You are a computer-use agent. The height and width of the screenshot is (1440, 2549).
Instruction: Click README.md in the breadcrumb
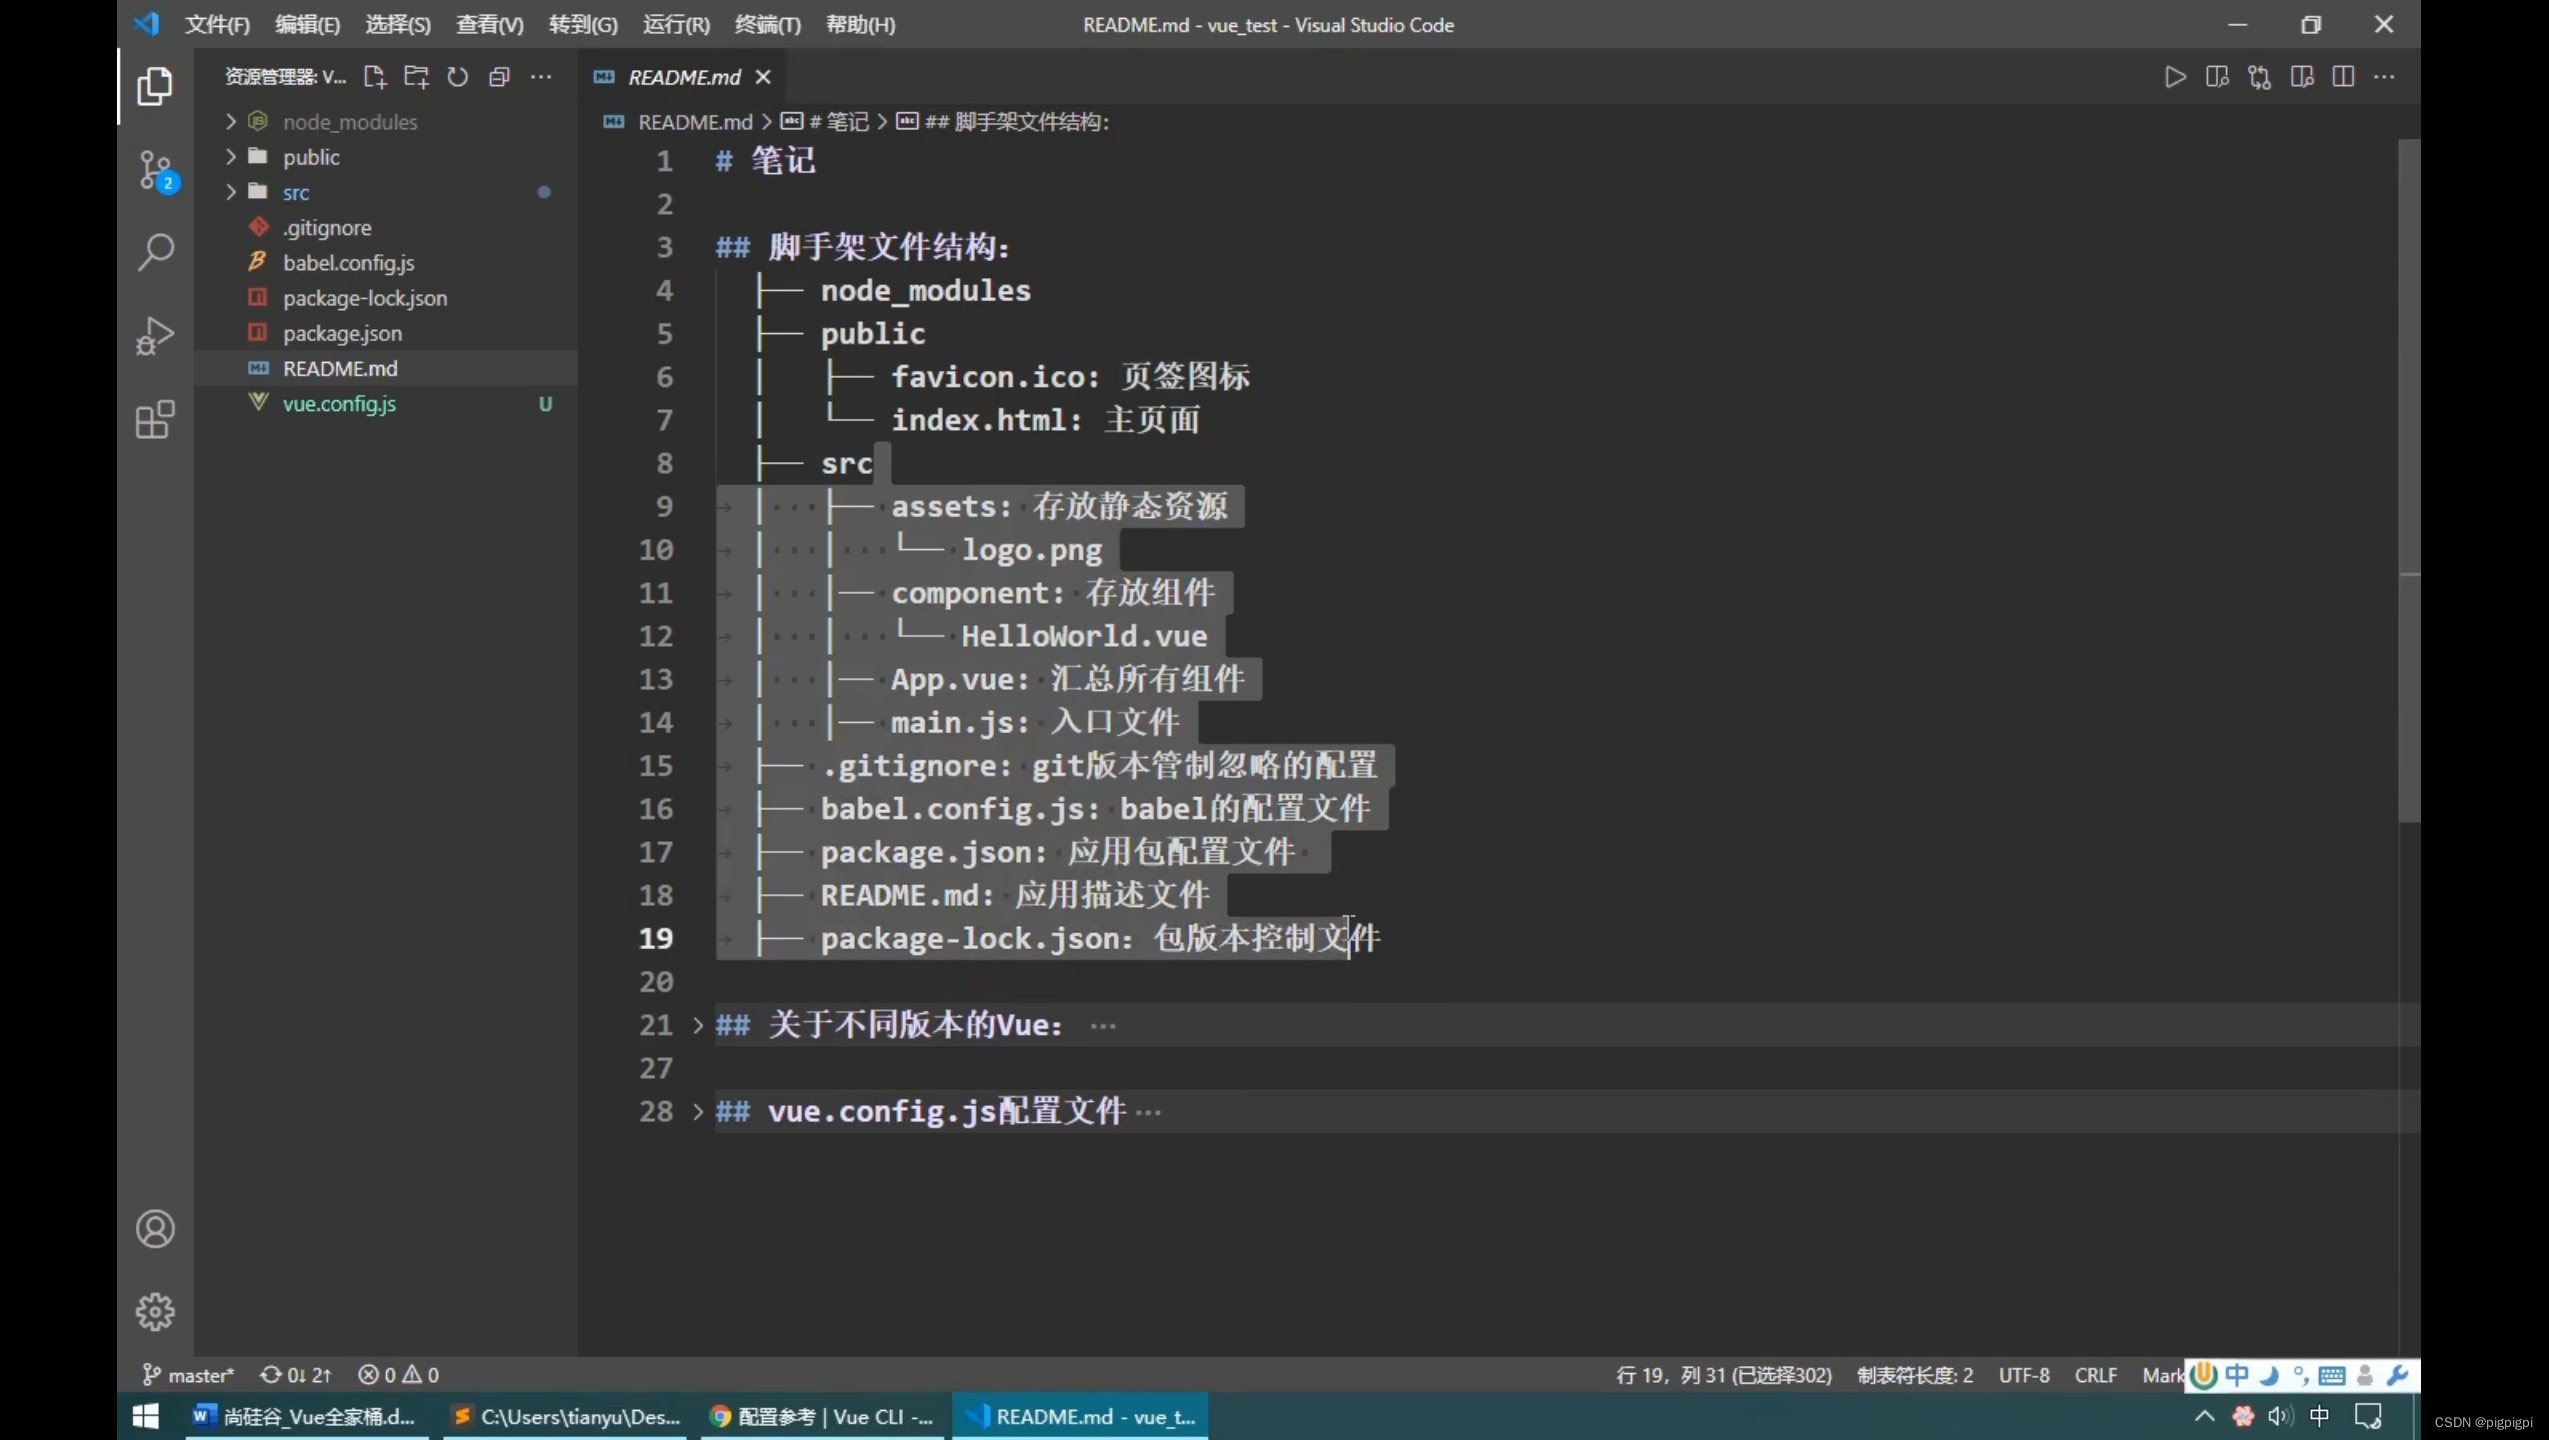pyautogui.click(x=695, y=122)
